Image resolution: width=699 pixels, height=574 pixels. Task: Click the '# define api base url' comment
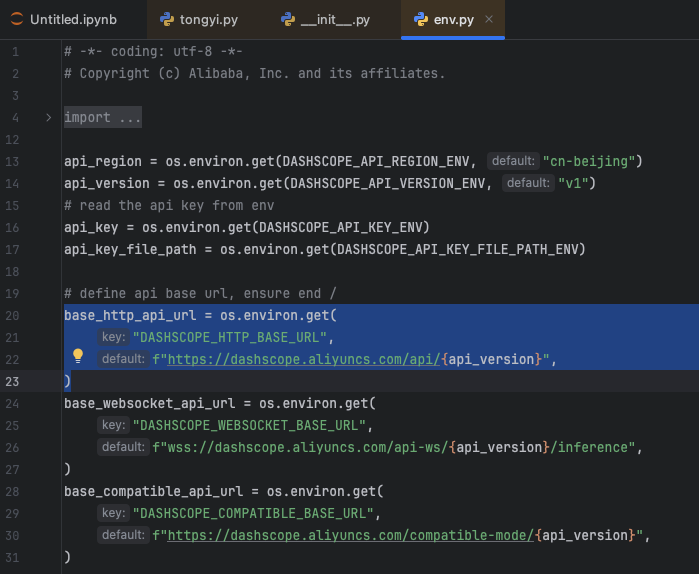click(x=200, y=293)
